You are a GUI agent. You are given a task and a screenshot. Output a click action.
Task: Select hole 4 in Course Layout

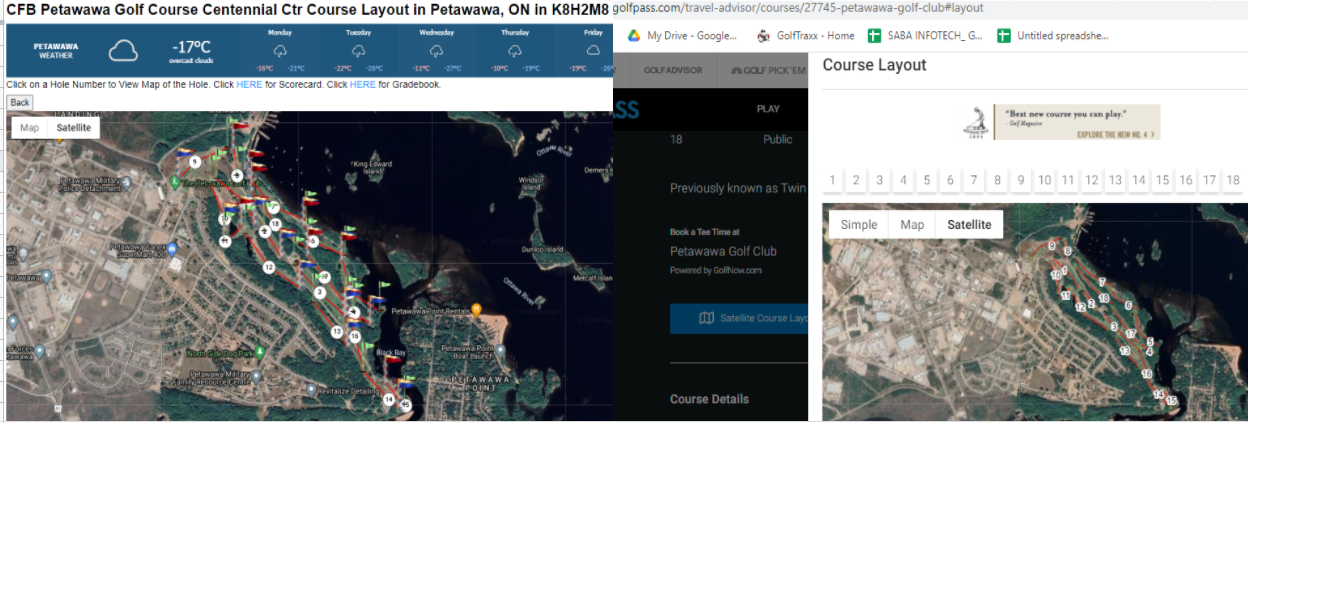903,180
